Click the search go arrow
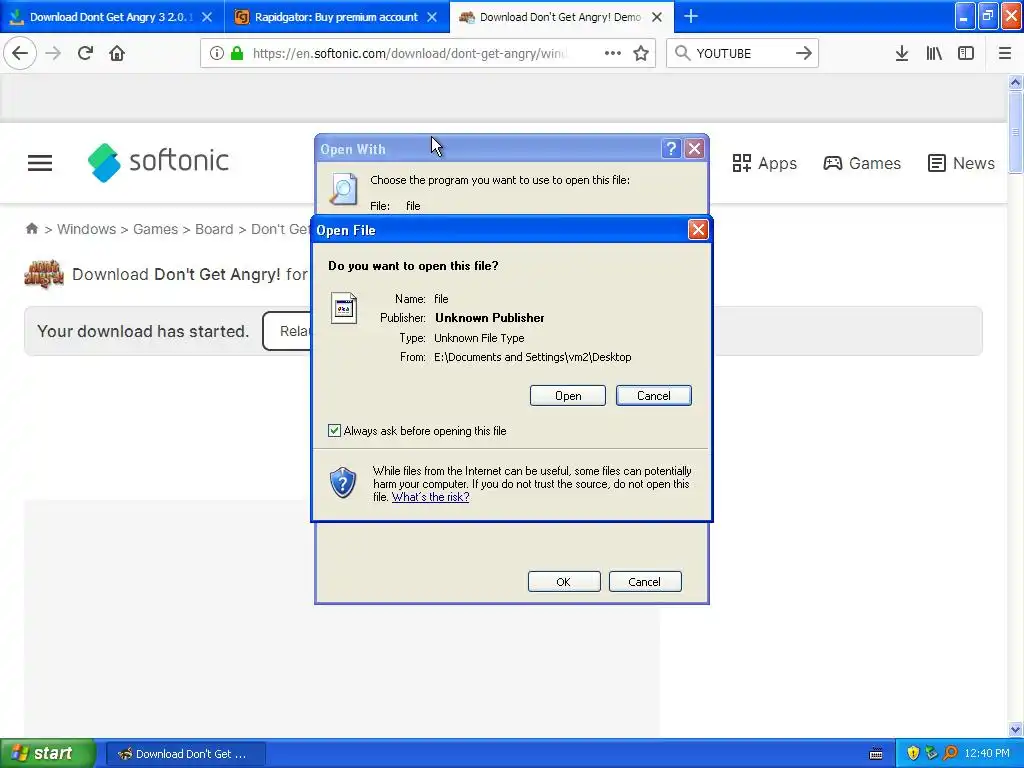Image resolution: width=1024 pixels, height=768 pixels. pyautogui.click(x=803, y=53)
